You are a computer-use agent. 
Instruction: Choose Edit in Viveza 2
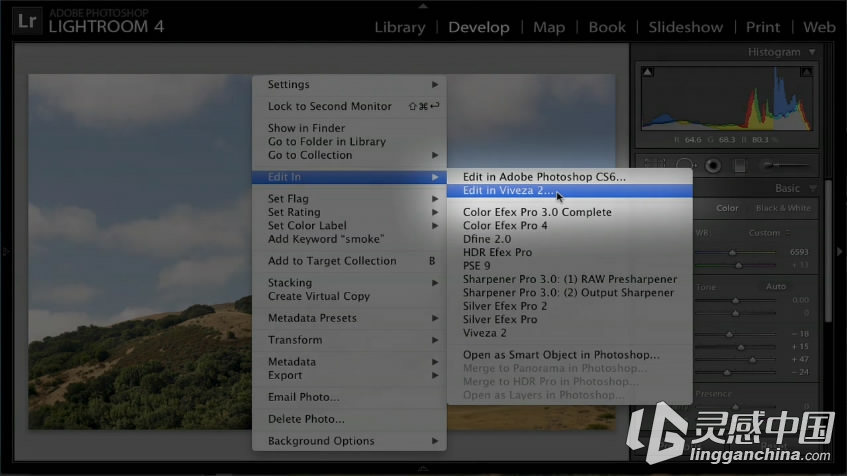tap(569, 190)
